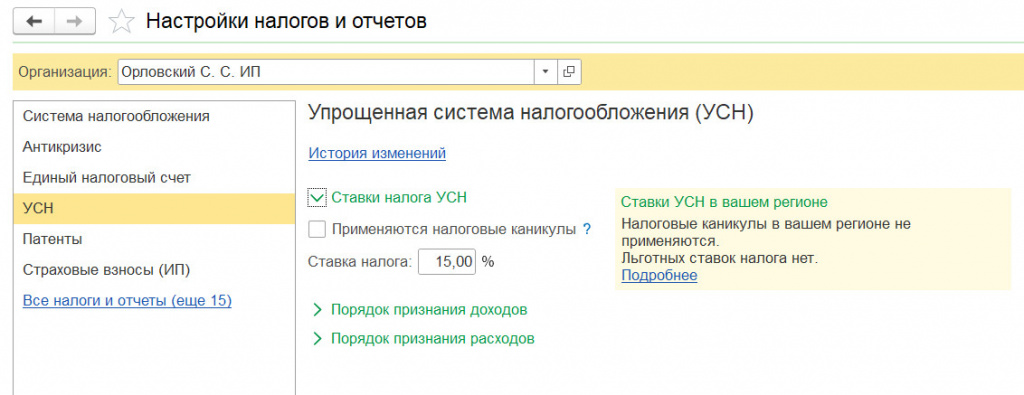Collapse the Ставки налога УСН section

[317, 197]
